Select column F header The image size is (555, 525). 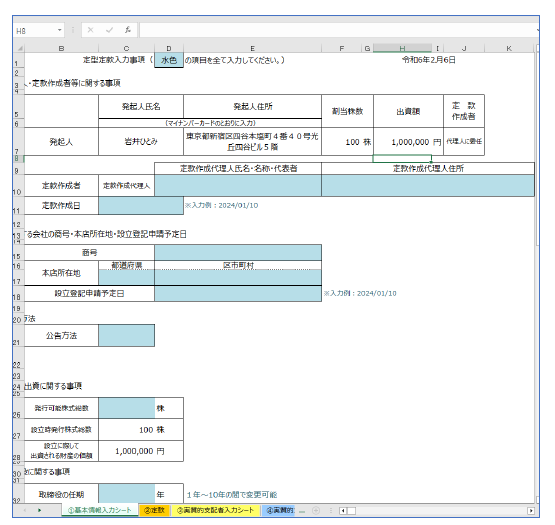[342, 48]
